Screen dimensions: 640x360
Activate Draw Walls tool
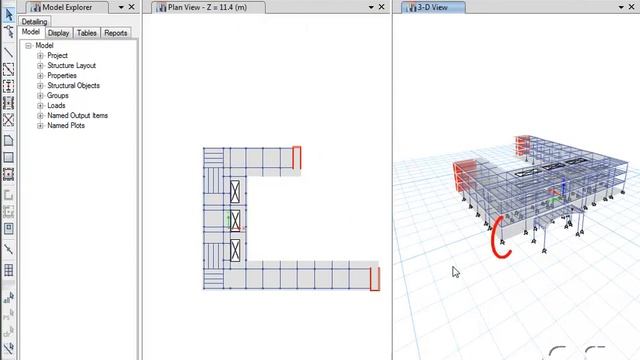point(9,195)
